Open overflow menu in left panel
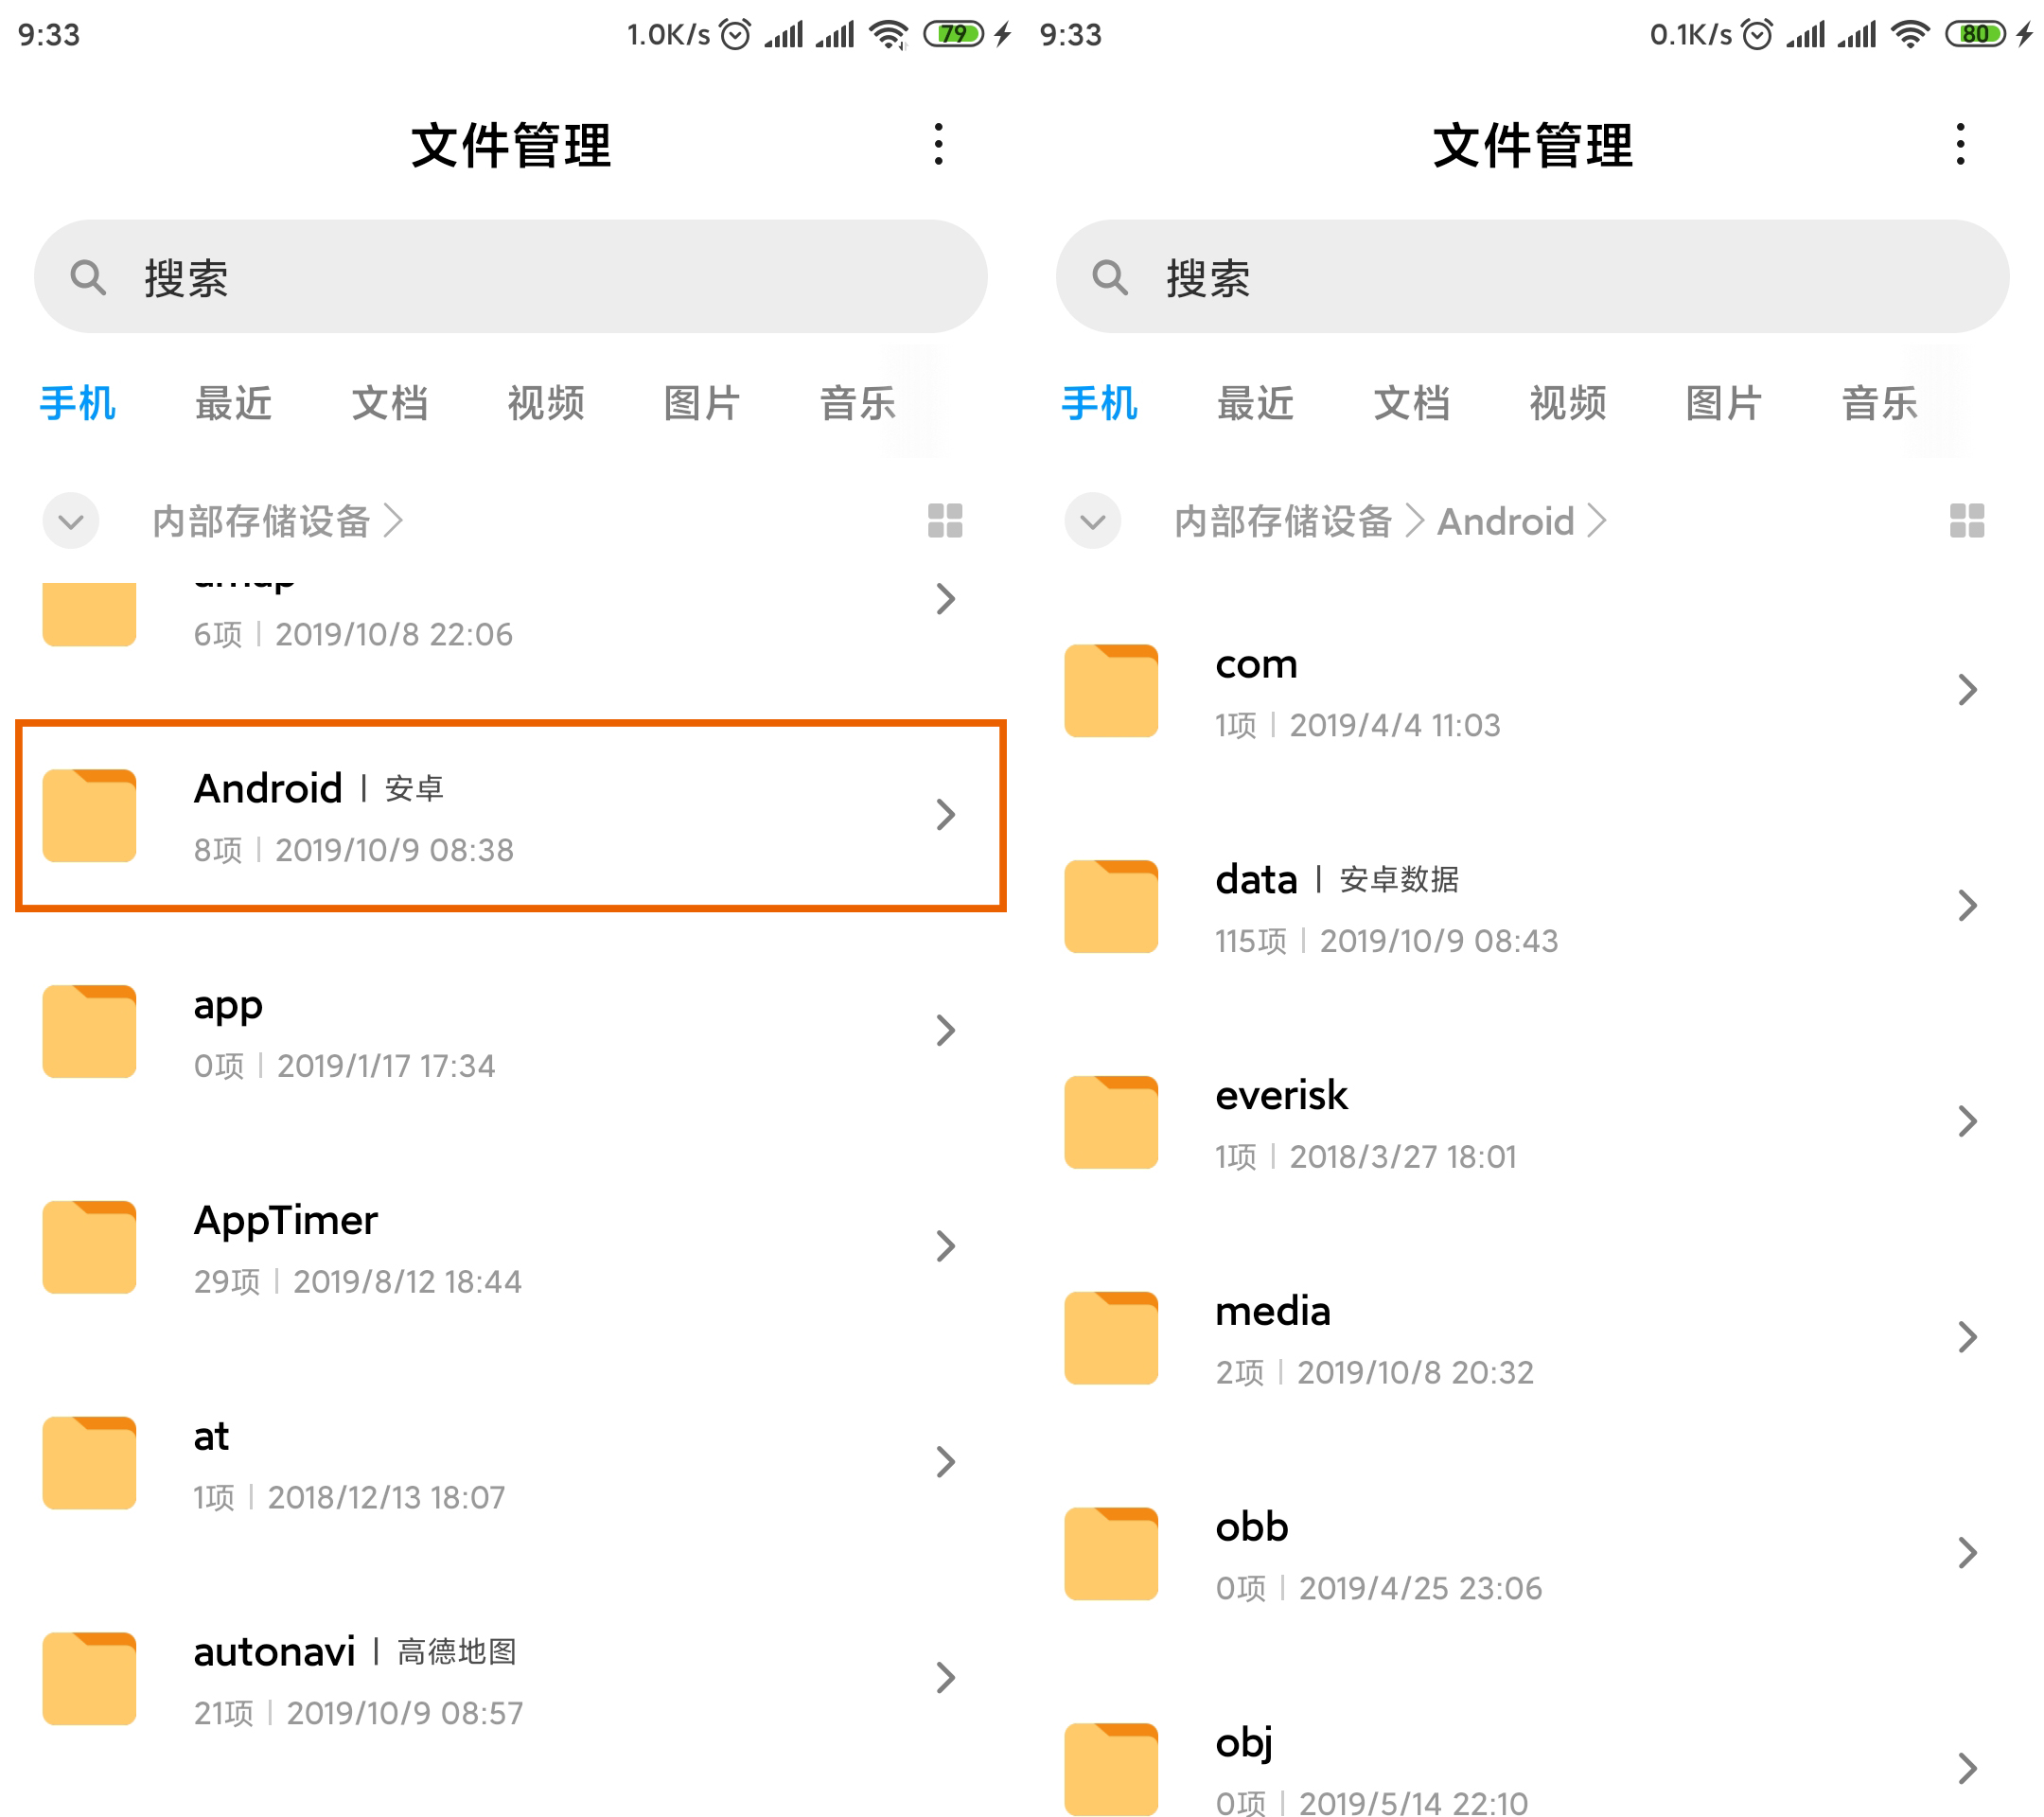The width and height of the screenshot is (2044, 1817). [x=937, y=144]
